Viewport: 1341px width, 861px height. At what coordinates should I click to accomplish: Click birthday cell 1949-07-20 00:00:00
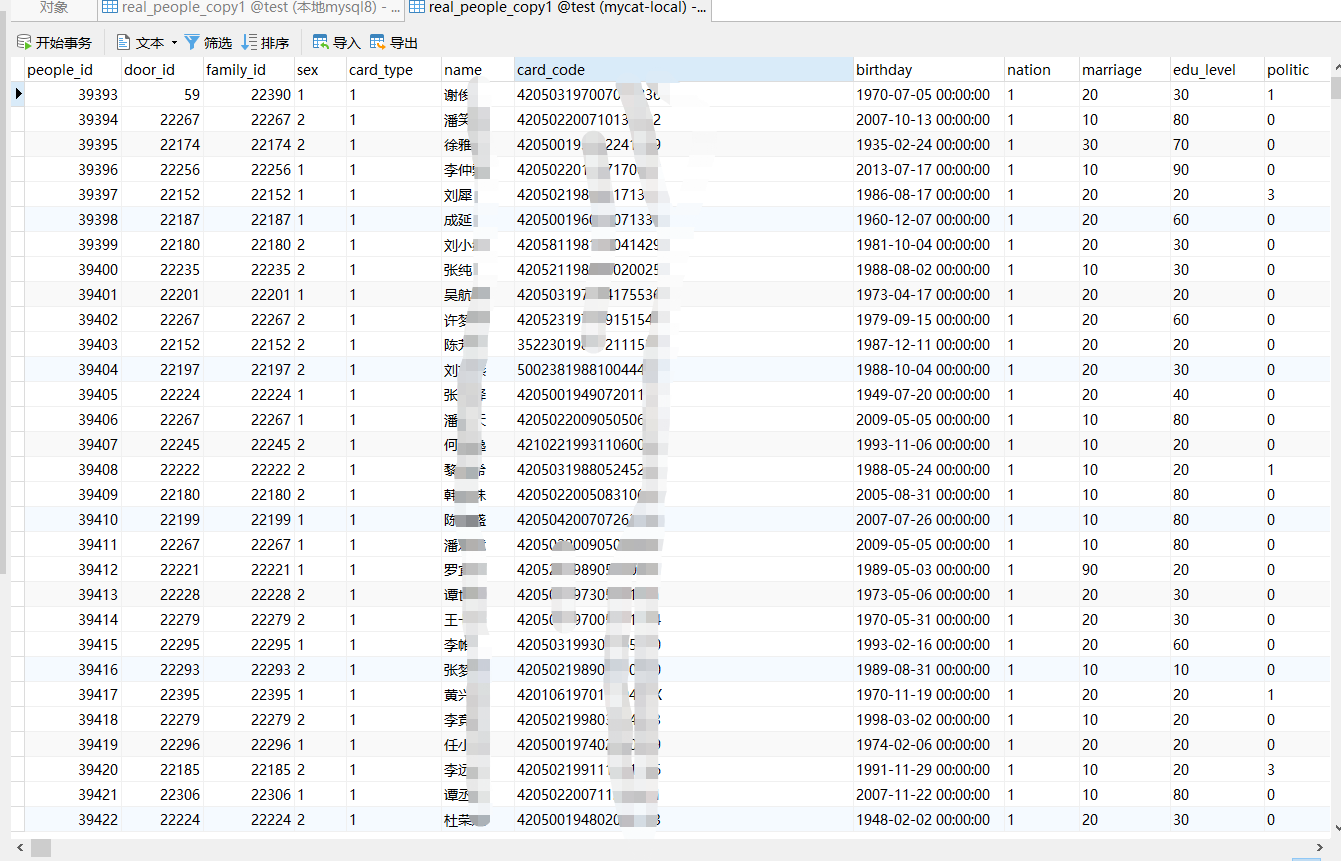(x=929, y=395)
